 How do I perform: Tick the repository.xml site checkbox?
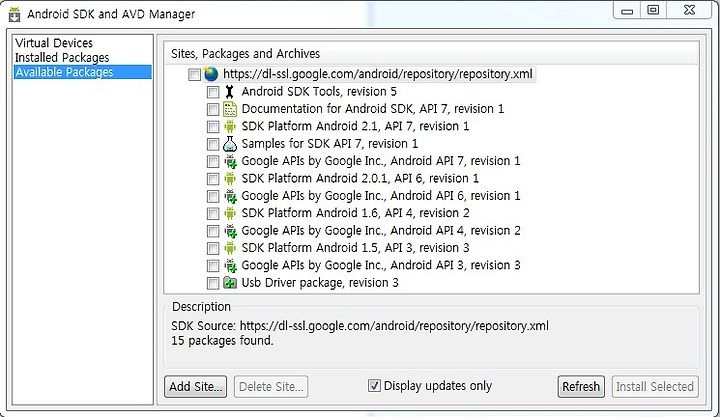tap(194, 74)
